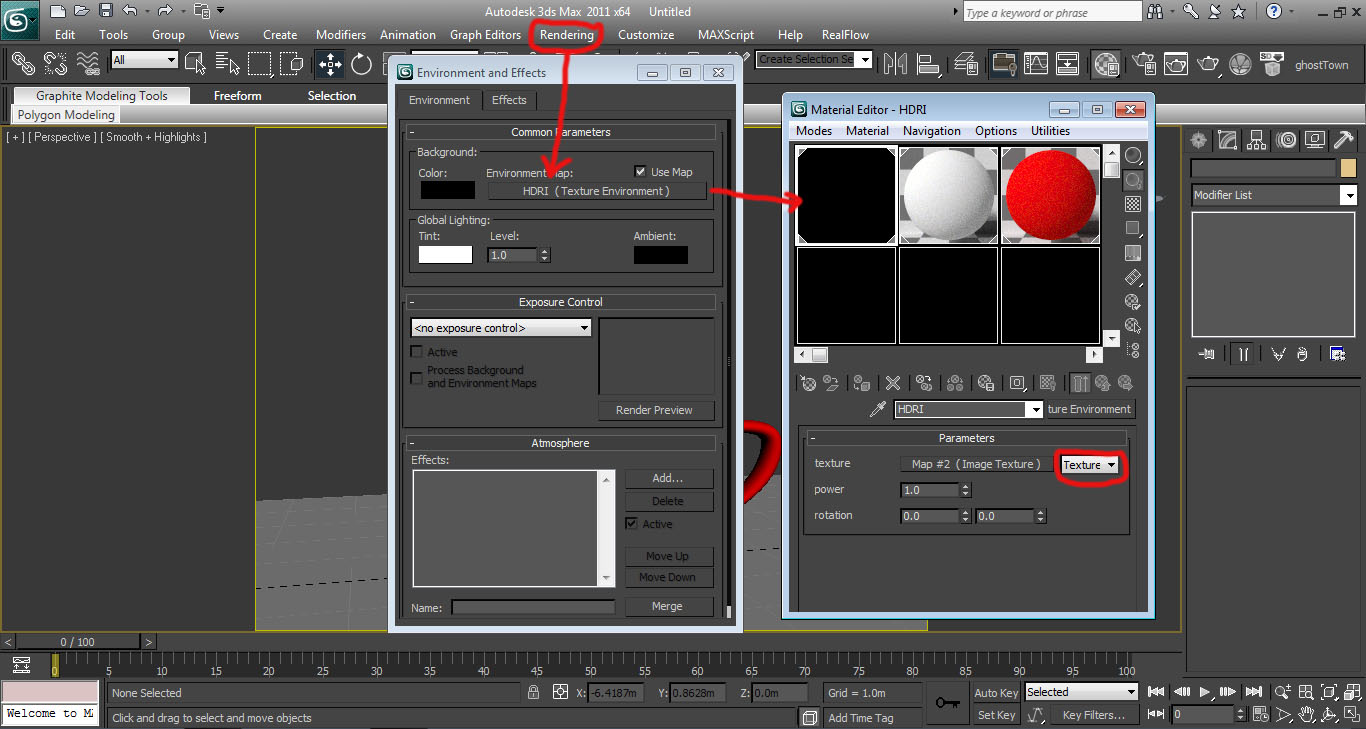Click the Render Preview button
Image resolution: width=1366 pixels, height=729 pixels.
pyautogui.click(x=654, y=410)
